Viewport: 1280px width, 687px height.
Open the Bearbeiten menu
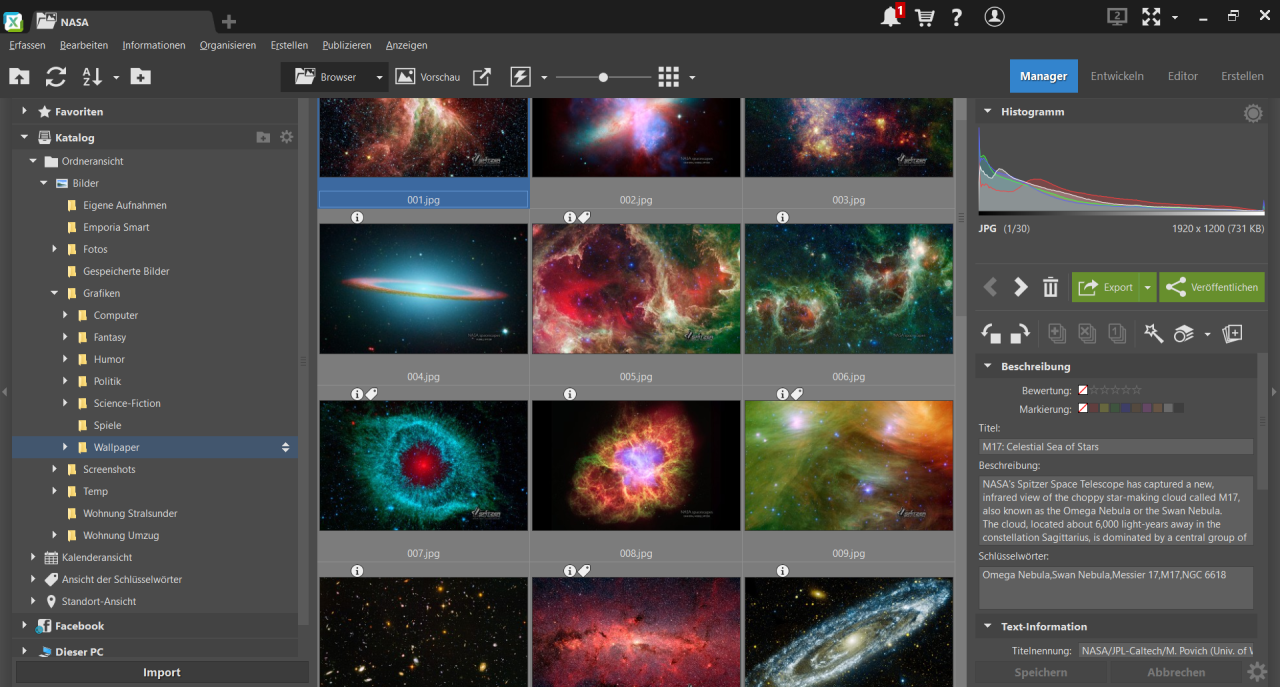(84, 45)
